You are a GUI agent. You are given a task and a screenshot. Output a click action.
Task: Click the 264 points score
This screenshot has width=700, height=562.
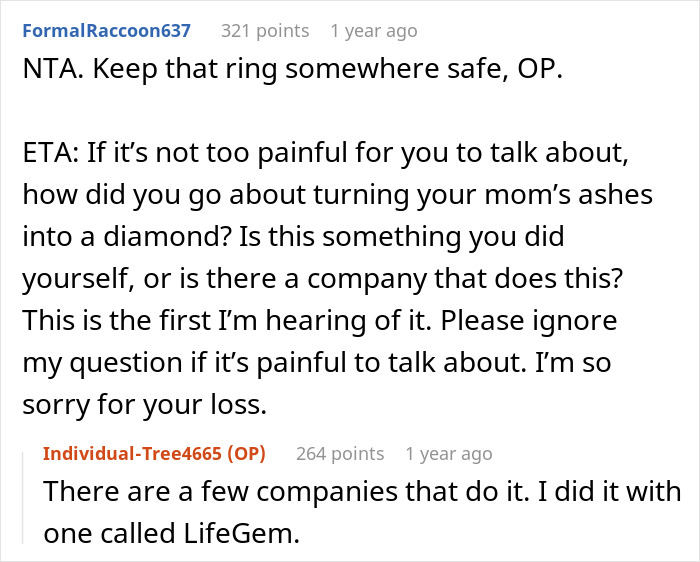(x=340, y=453)
